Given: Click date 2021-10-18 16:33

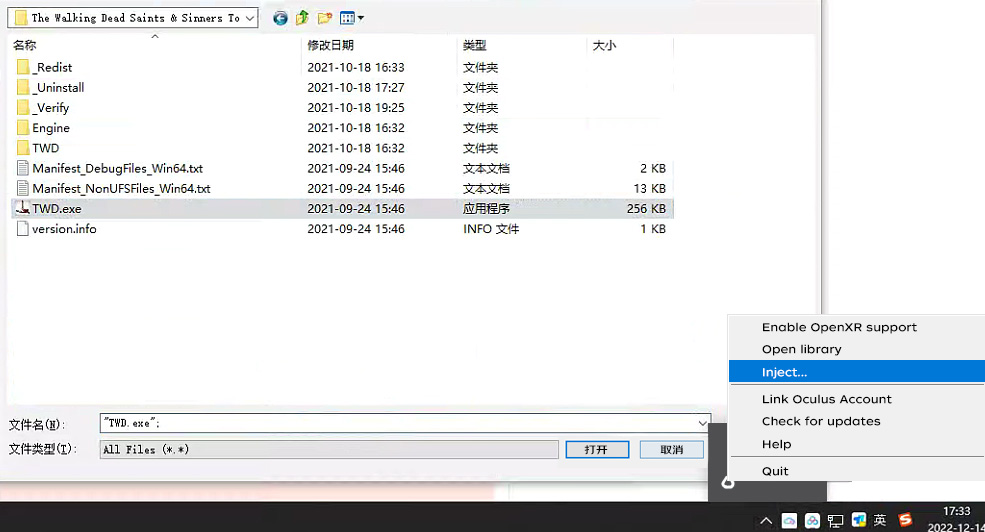Looking at the screenshot, I should tap(356, 67).
